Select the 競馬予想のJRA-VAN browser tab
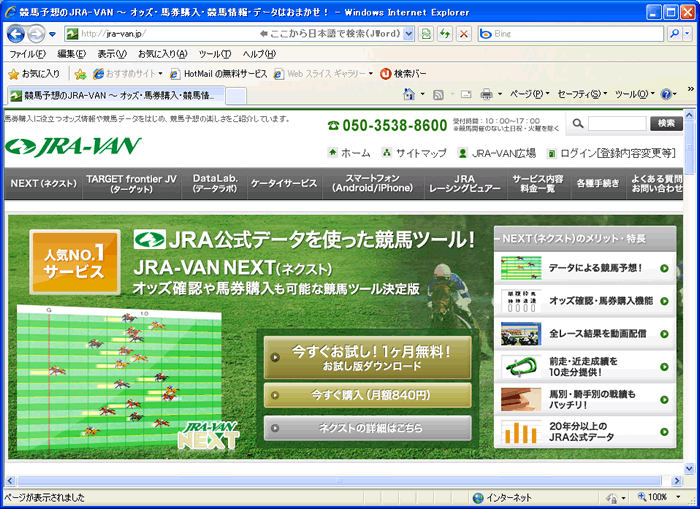 pyautogui.click(x=116, y=95)
